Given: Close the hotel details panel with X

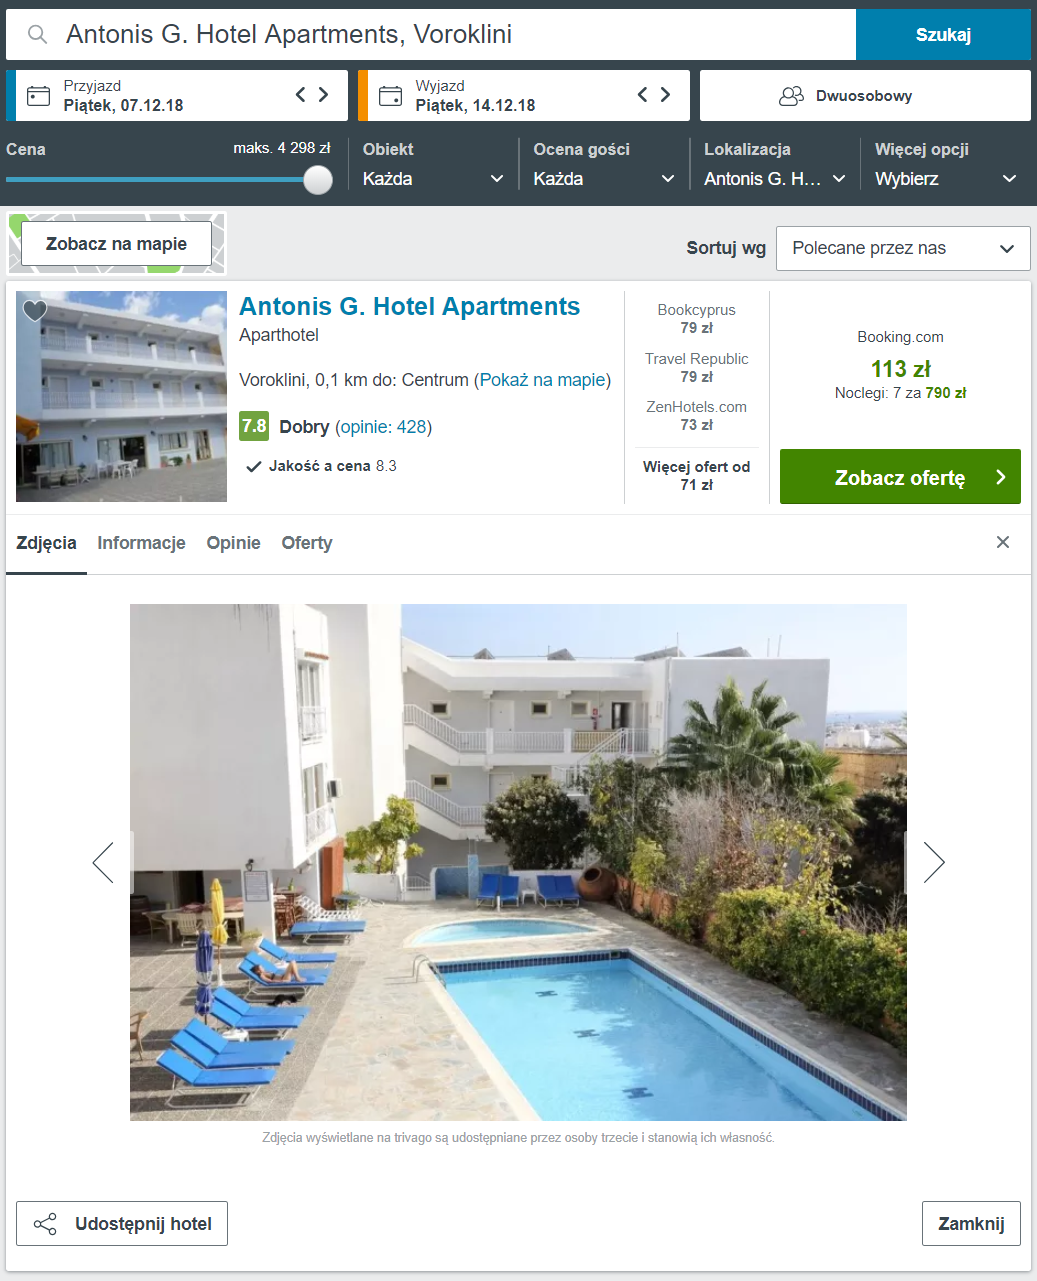Looking at the screenshot, I should pos(1003,542).
